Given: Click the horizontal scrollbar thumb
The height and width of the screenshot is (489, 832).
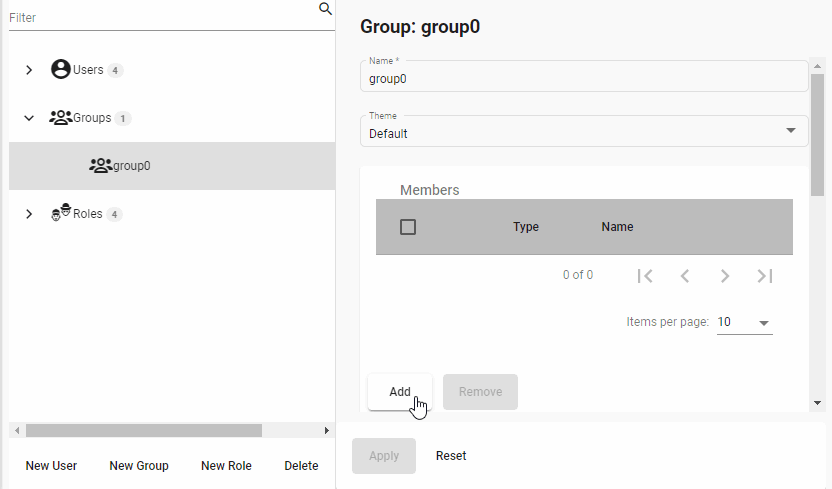Looking at the screenshot, I should [144, 431].
